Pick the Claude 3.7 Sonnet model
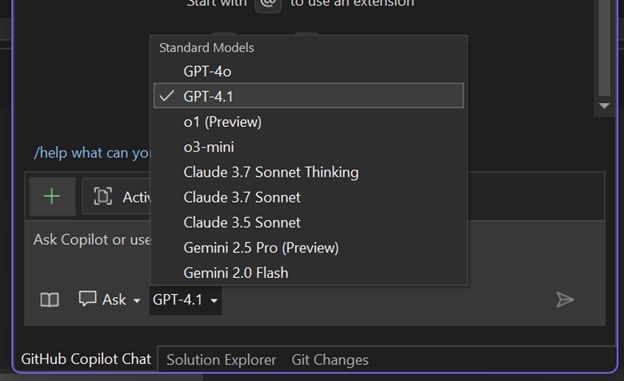Viewport: 624px width, 381px height. tap(308, 197)
